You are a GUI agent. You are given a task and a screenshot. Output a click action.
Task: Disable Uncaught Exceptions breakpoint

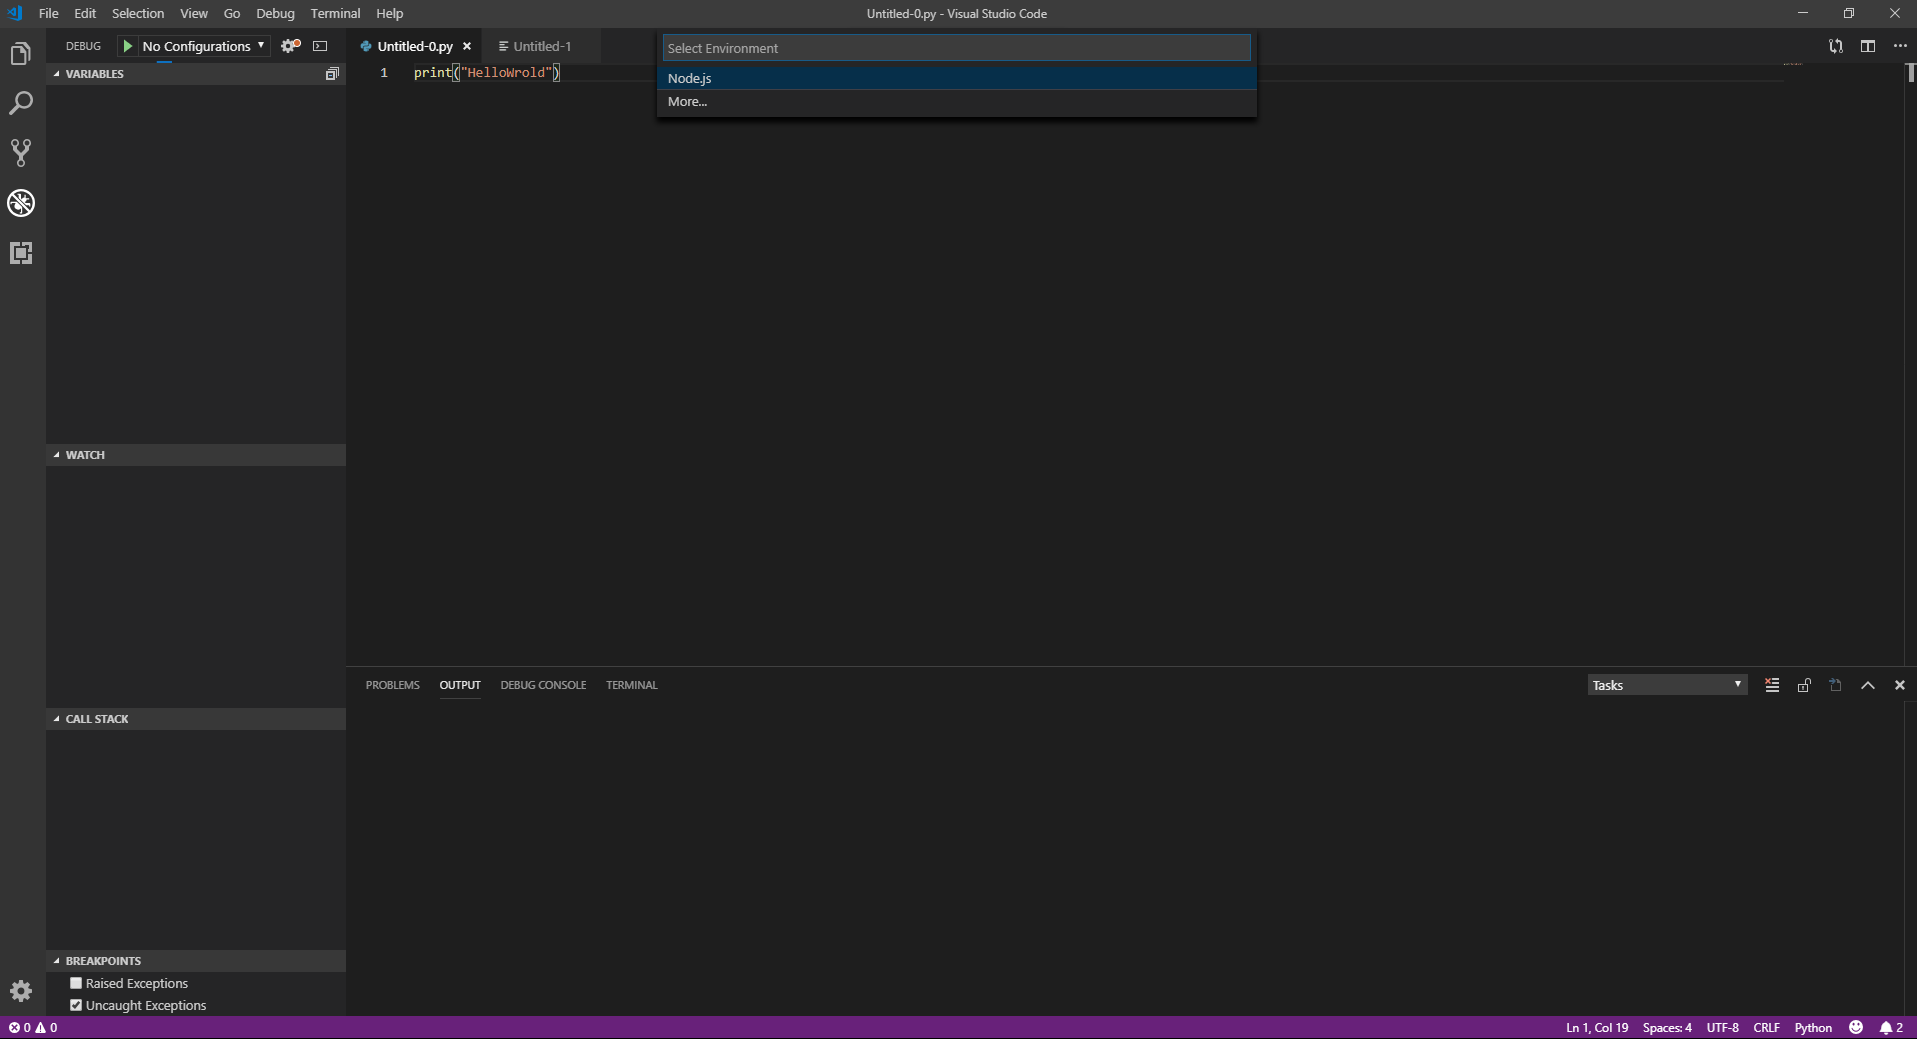click(x=76, y=1005)
